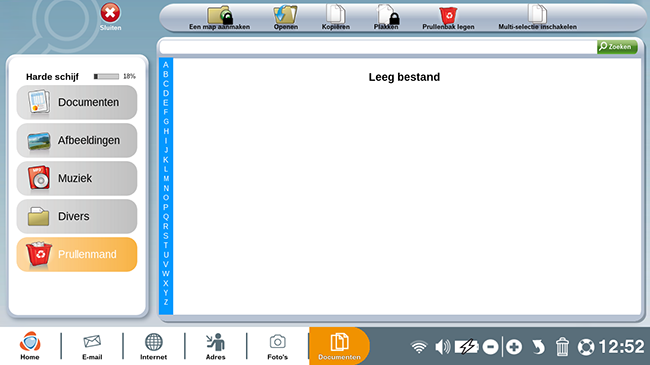Click the Leeg bestand message
Image resolution: width=650 pixels, height=365 pixels.
point(404,77)
